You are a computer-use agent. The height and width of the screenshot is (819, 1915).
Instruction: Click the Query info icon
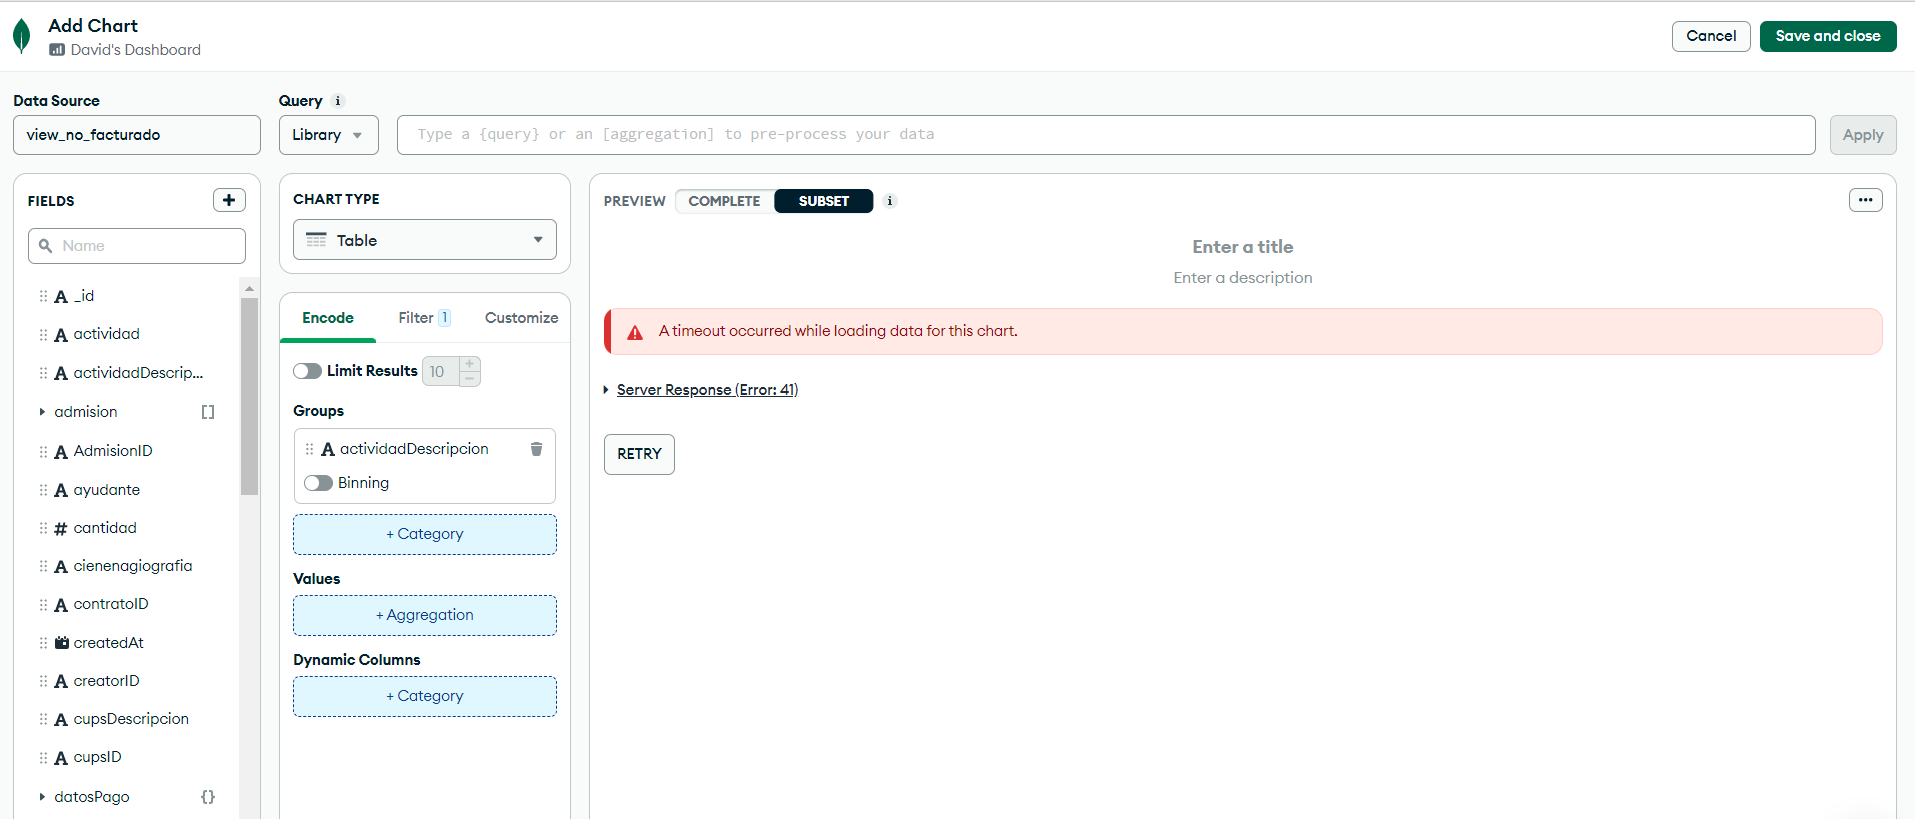tap(338, 101)
